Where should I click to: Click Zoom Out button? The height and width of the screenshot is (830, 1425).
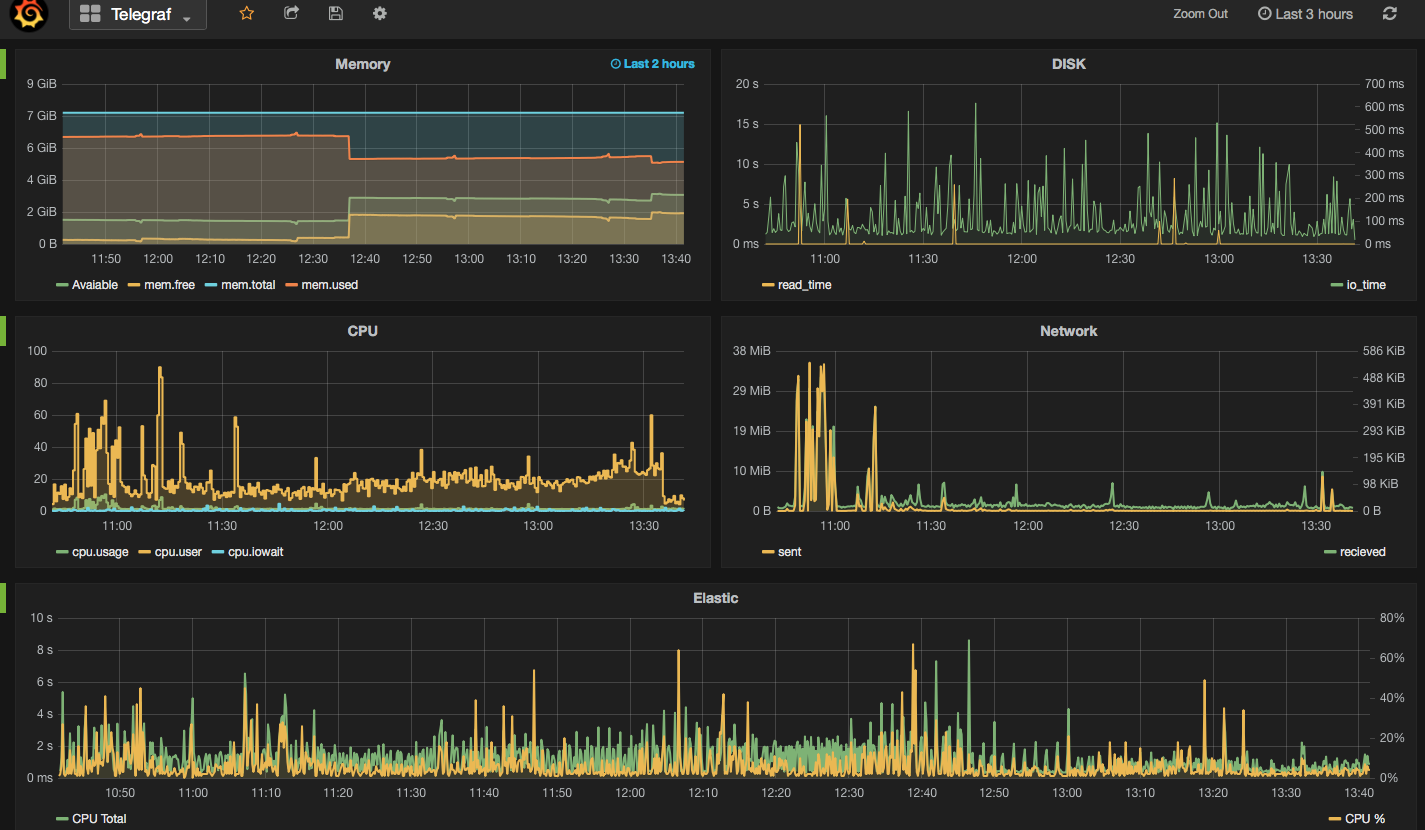coord(1201,14)
